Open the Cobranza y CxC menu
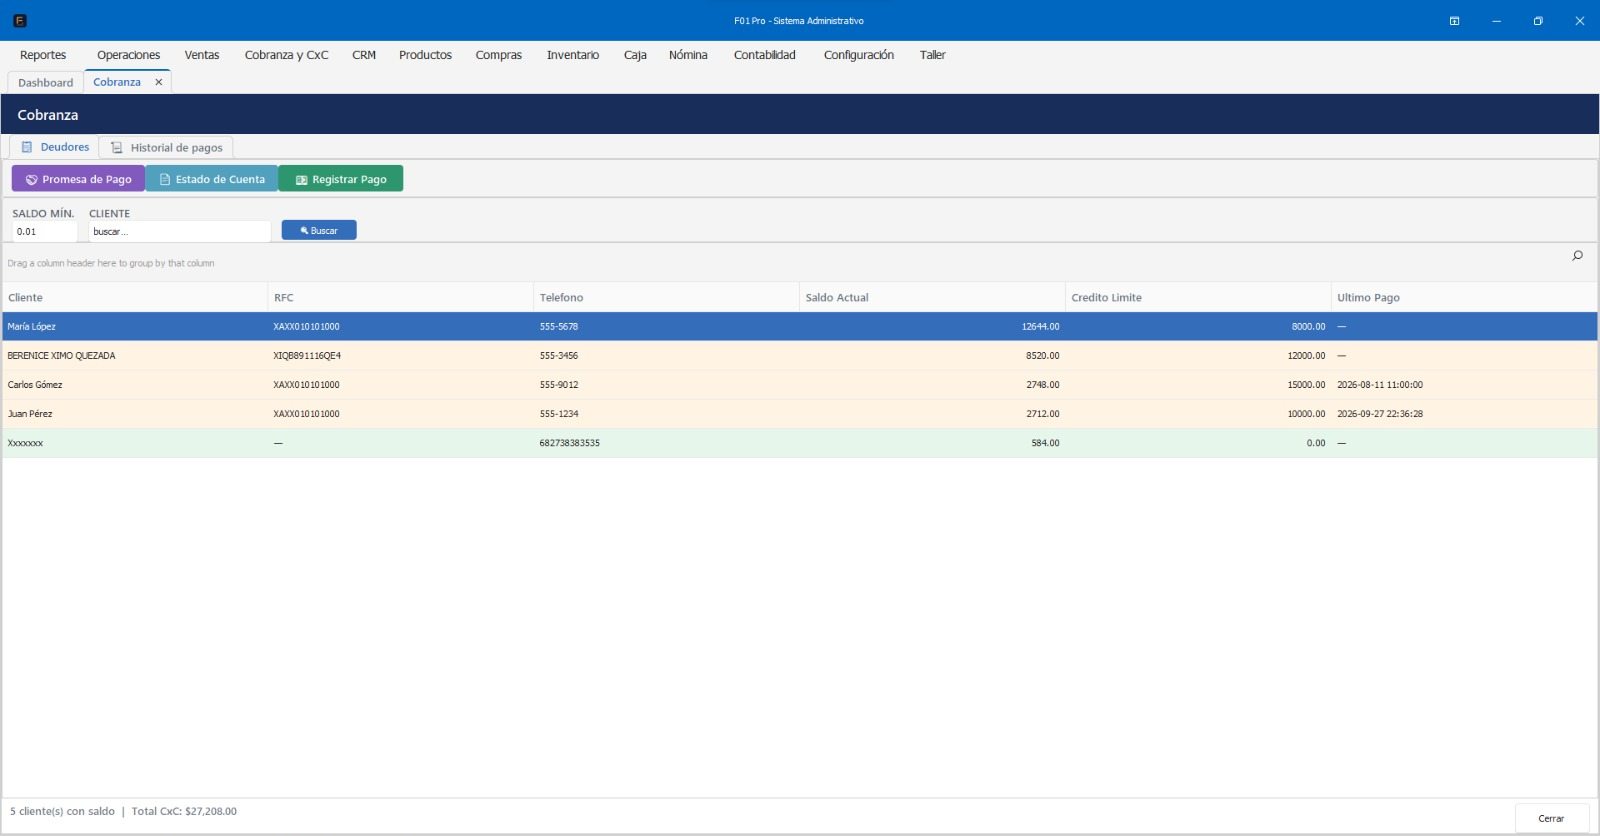 pyautogui.click(x=286, y=55)
